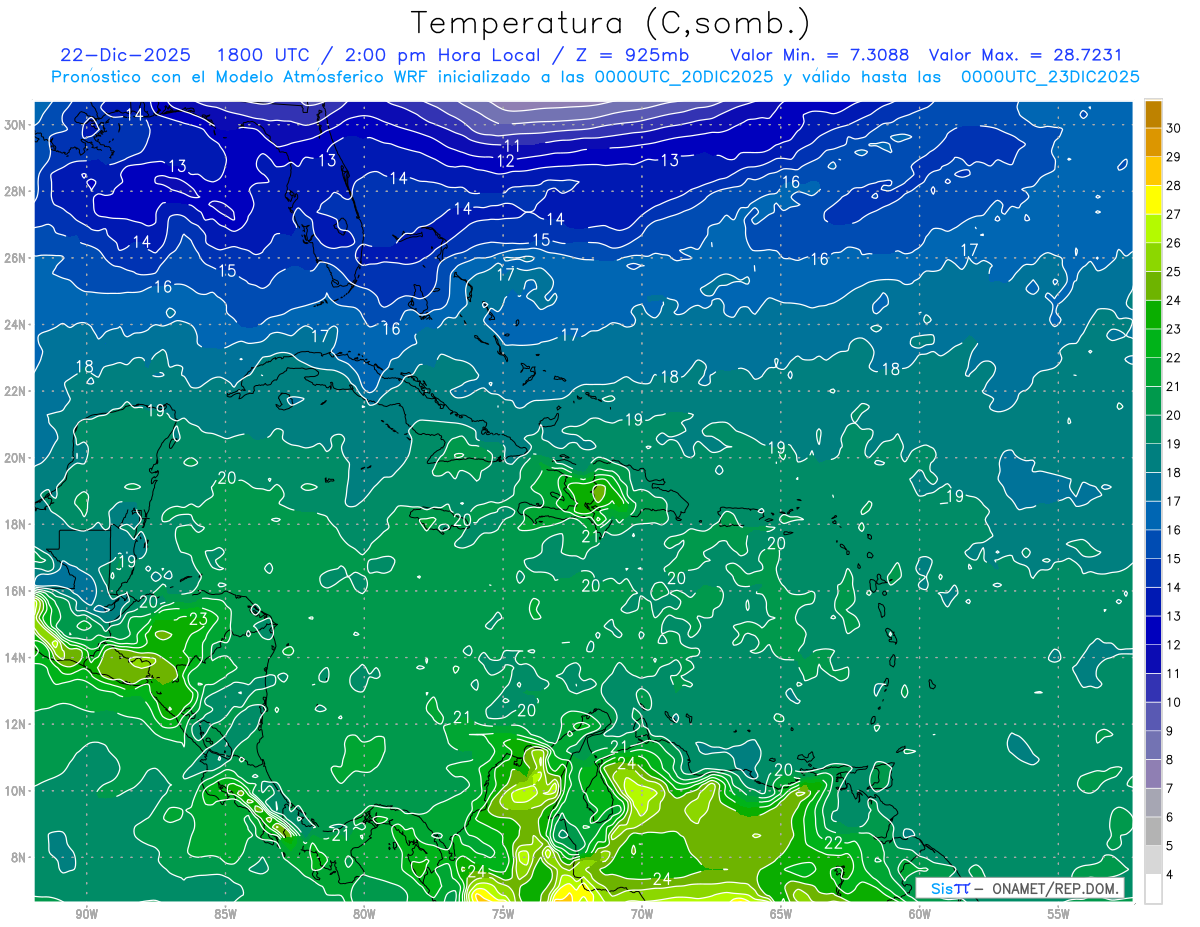Viewport: 1200px width, 927px height.
Task: Click the '20' value on the color scale
Action: click(x=1174, y=415)
